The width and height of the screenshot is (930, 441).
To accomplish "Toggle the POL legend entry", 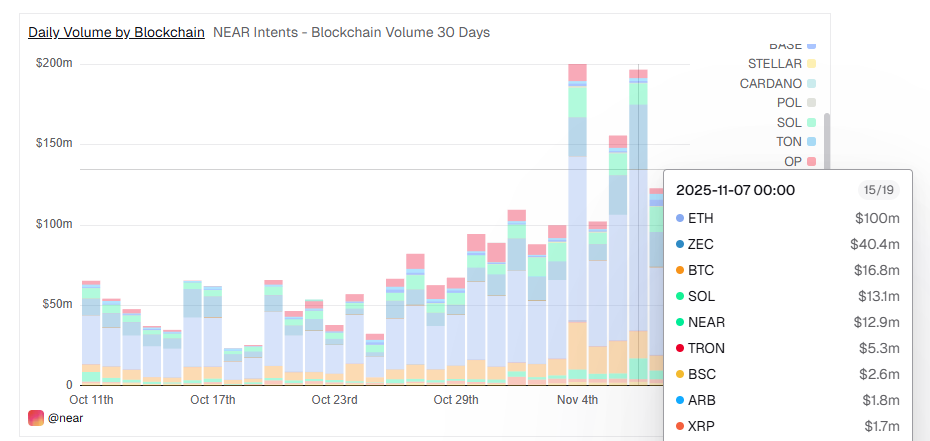I will [x=789, y=103].
